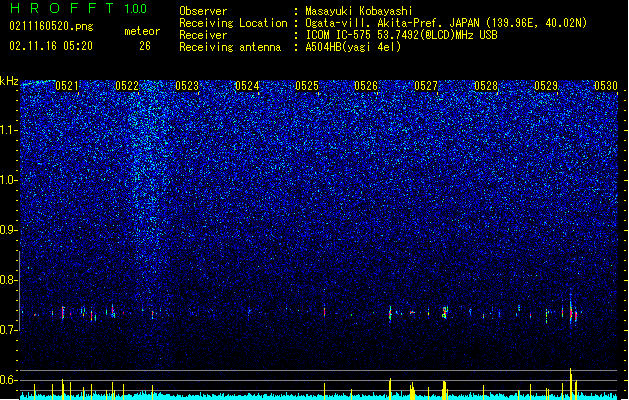Viewport: 629px width, 400px height.
Task: Click the 0524 time marker
Action: 247,86
